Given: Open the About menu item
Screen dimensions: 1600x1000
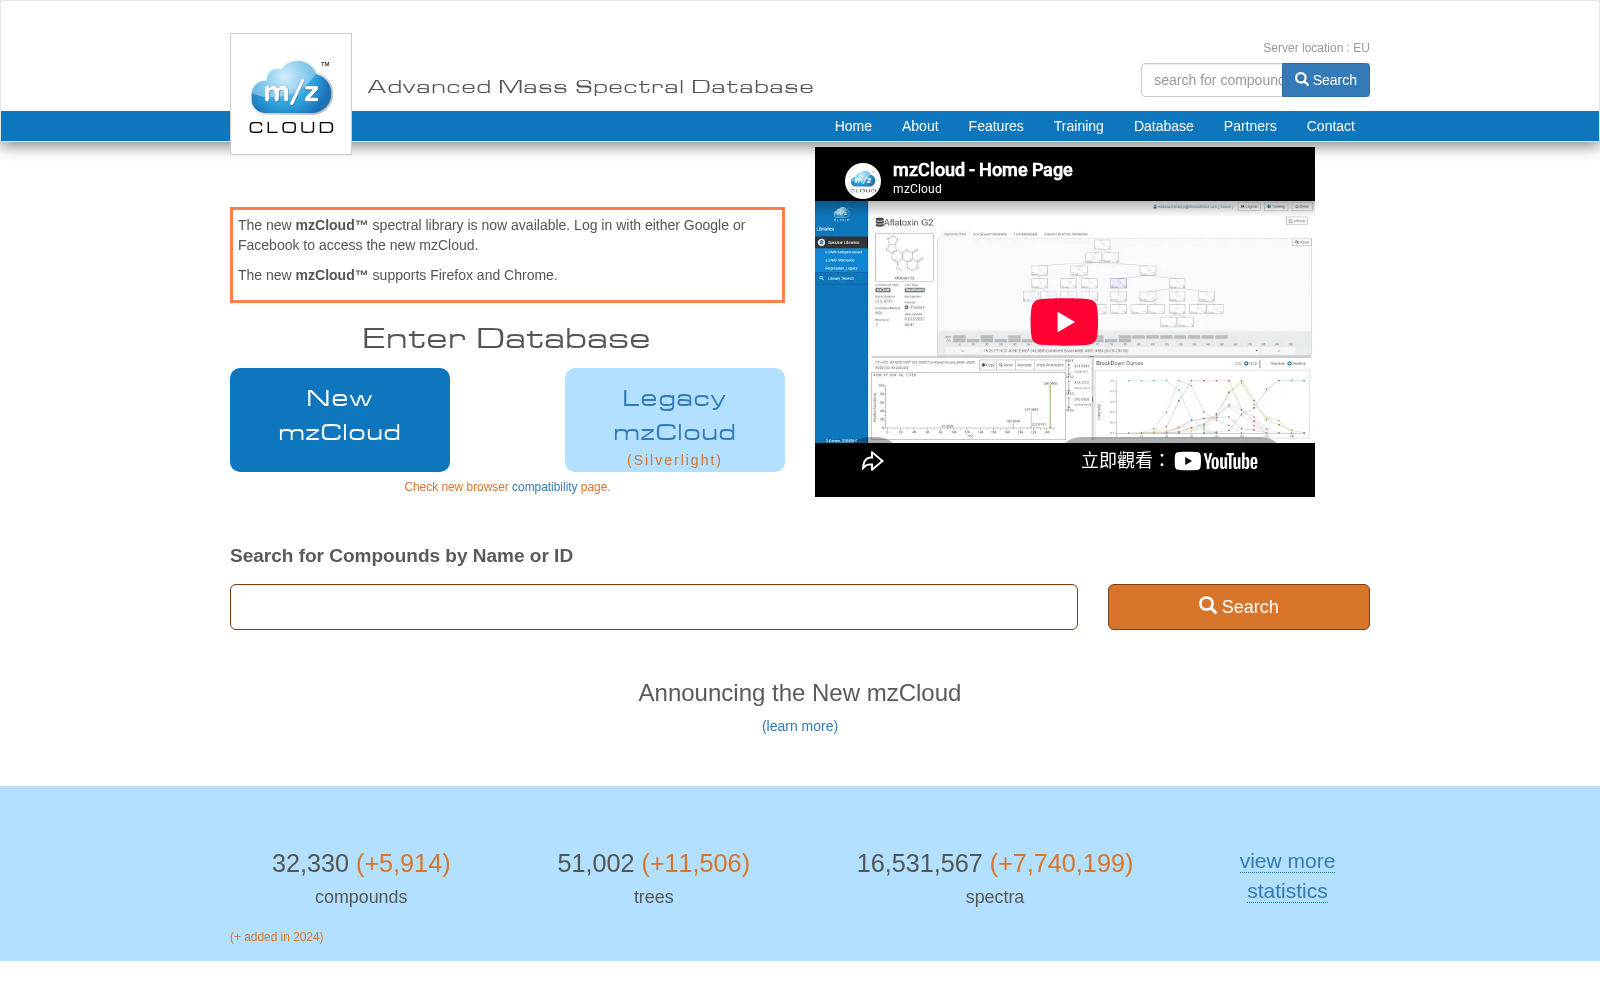Looking at the screenshot, I should (x=920, y=126).
